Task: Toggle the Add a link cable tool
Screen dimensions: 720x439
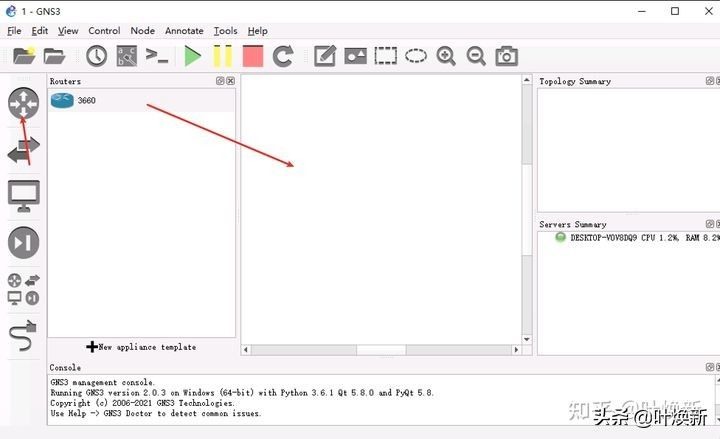Action: tap(23, 337)
